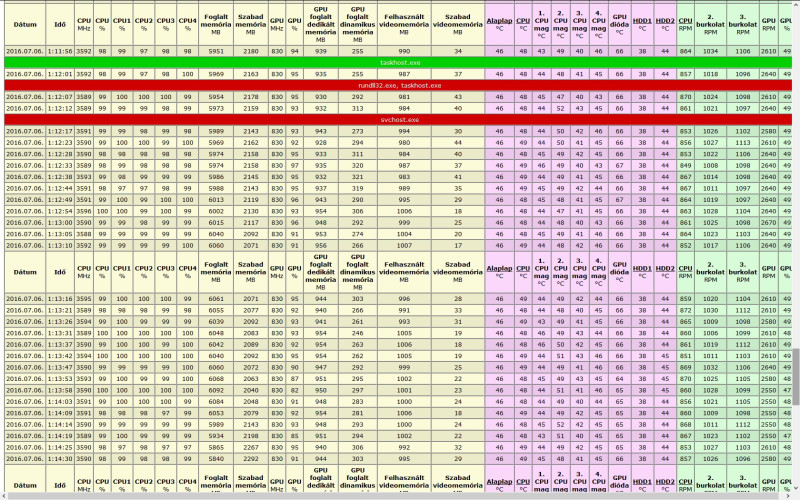
Task: Select GPU percent value 82
Action: pyautogui.click(x=294, y=390)
